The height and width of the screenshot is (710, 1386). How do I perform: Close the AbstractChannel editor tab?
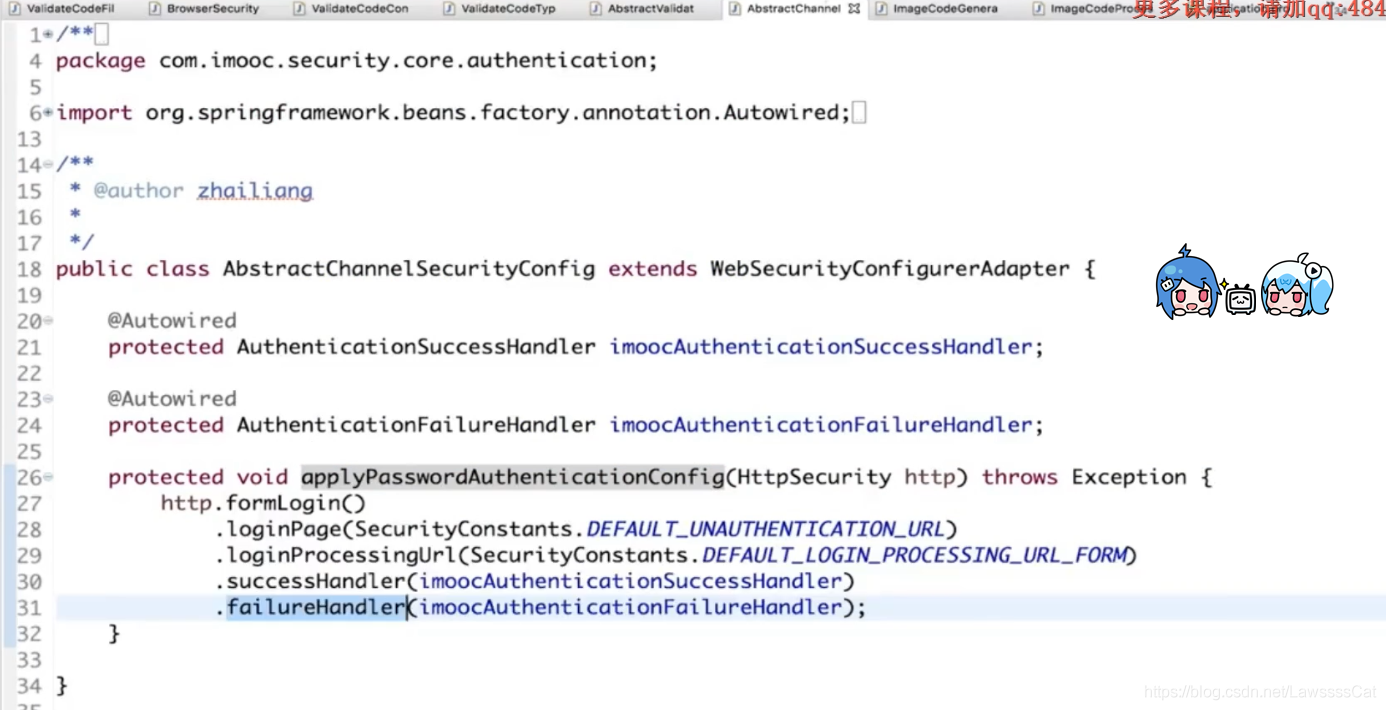click(853, 8)
